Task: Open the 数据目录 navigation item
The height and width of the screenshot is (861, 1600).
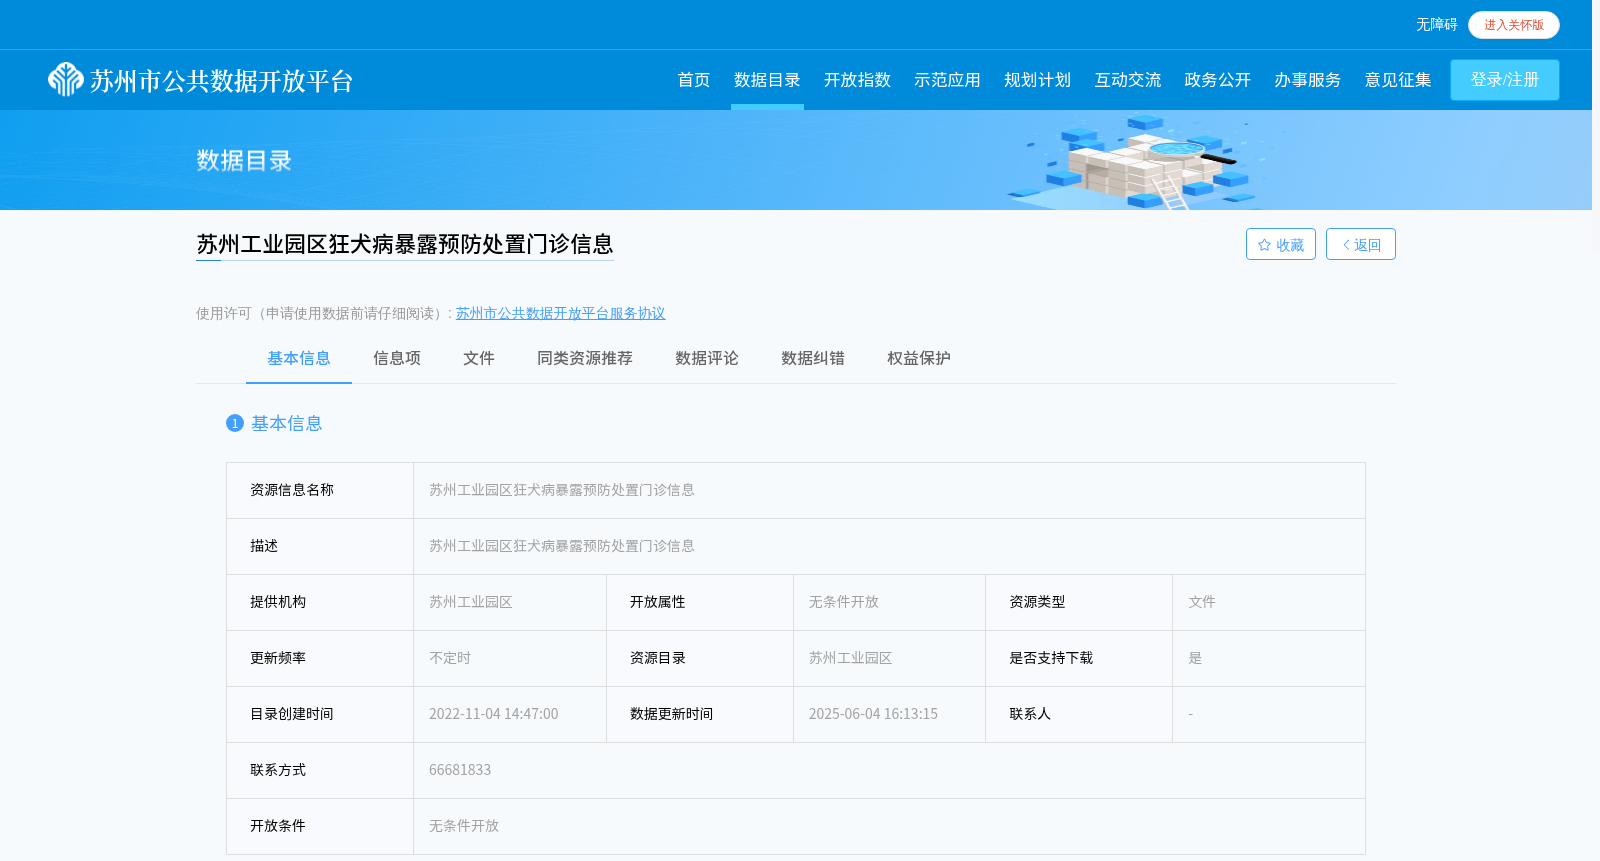Action: point(767,80)
